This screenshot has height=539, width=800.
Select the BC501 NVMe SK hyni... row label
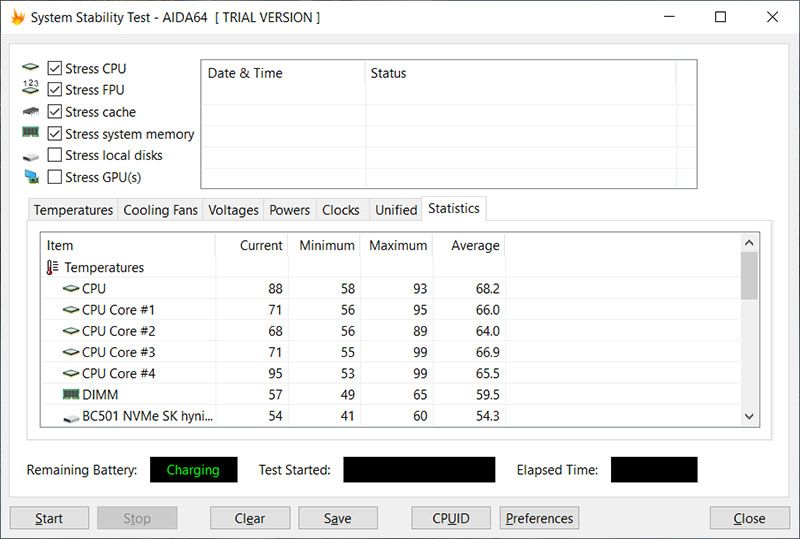(147, 416)
